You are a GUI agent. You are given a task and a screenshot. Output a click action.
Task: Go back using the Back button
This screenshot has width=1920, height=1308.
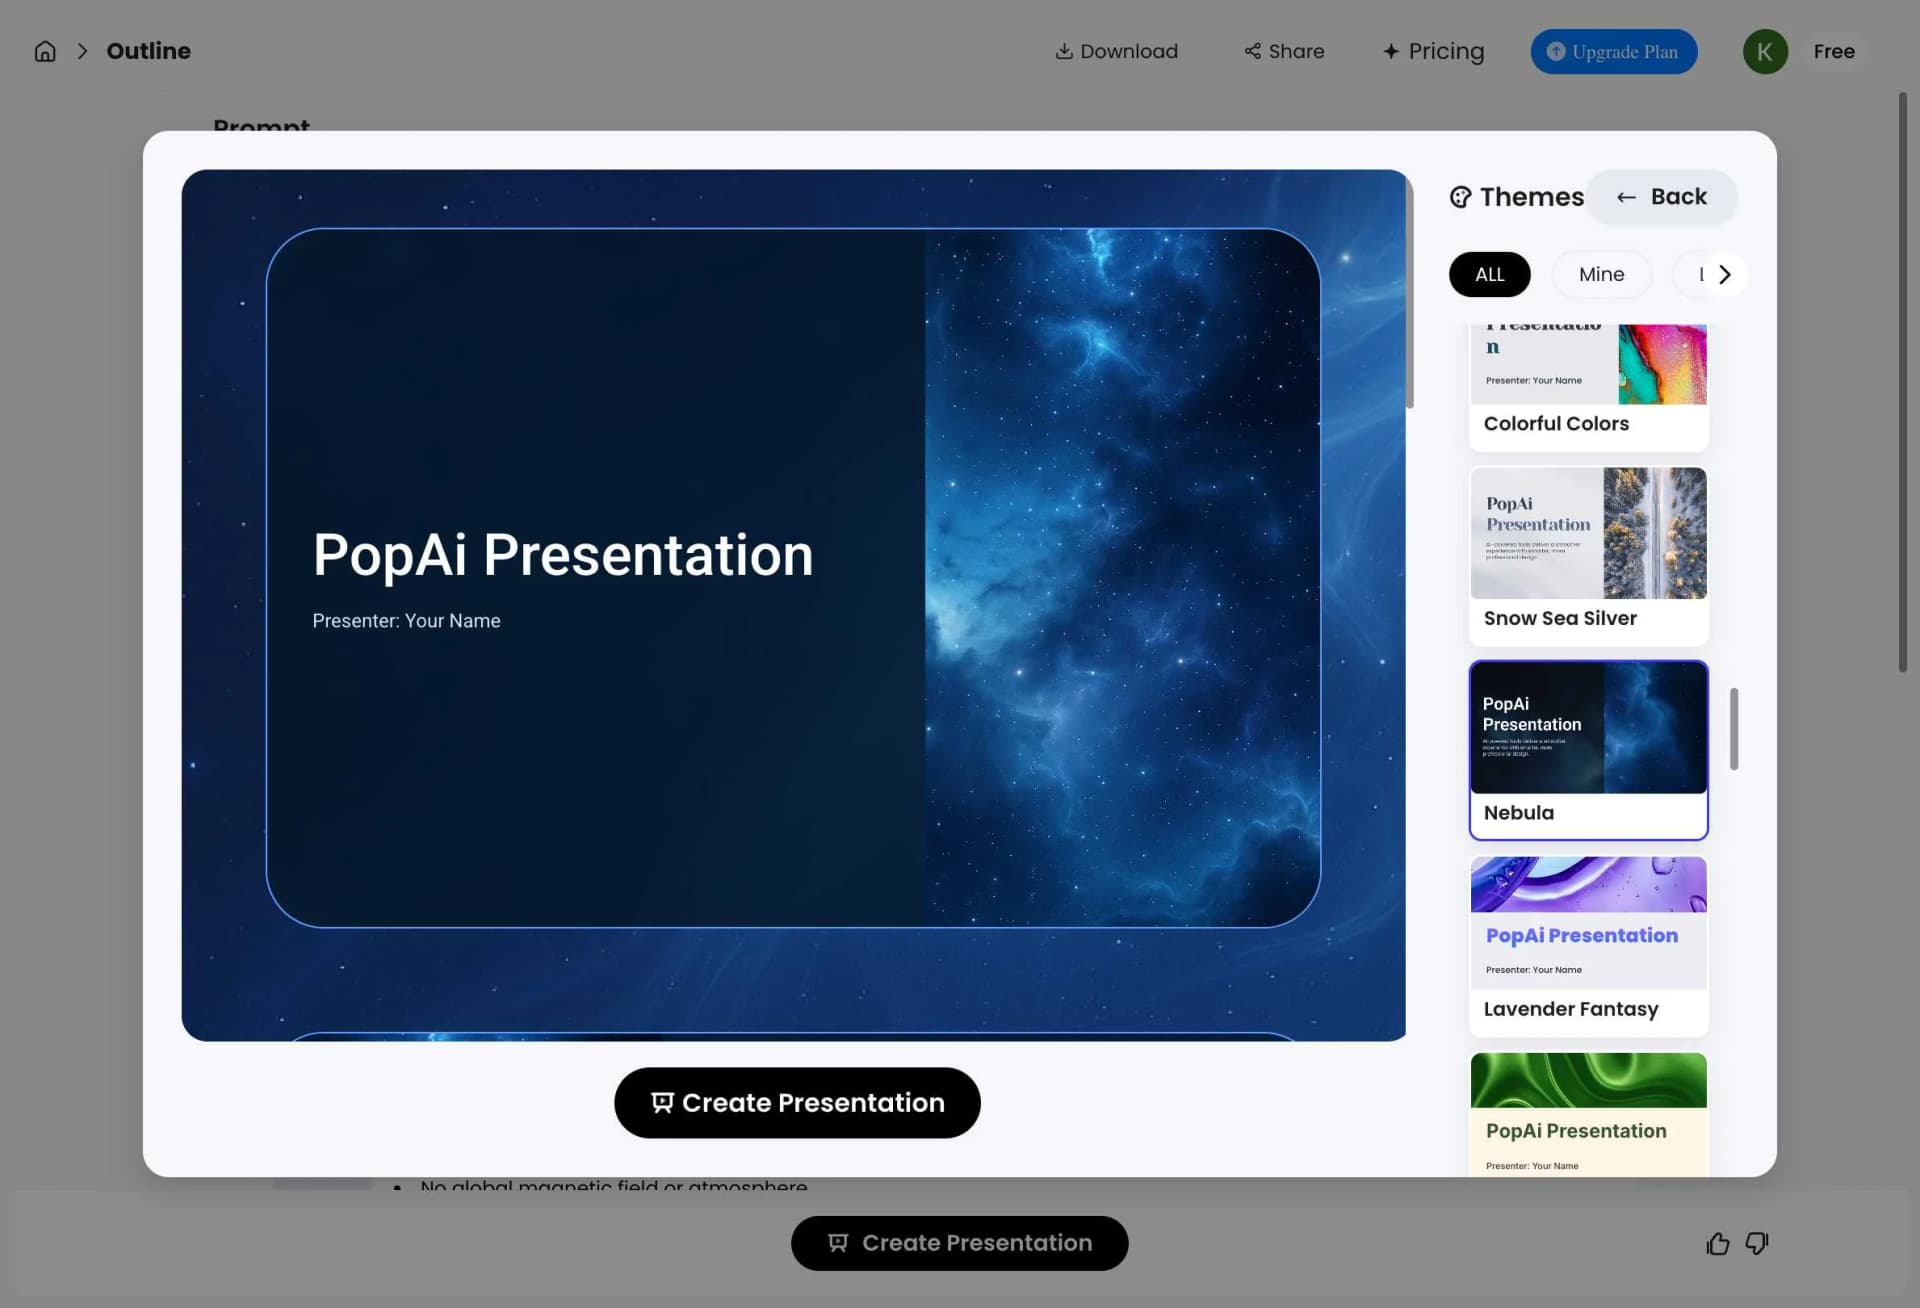(x=1661, y=197)
